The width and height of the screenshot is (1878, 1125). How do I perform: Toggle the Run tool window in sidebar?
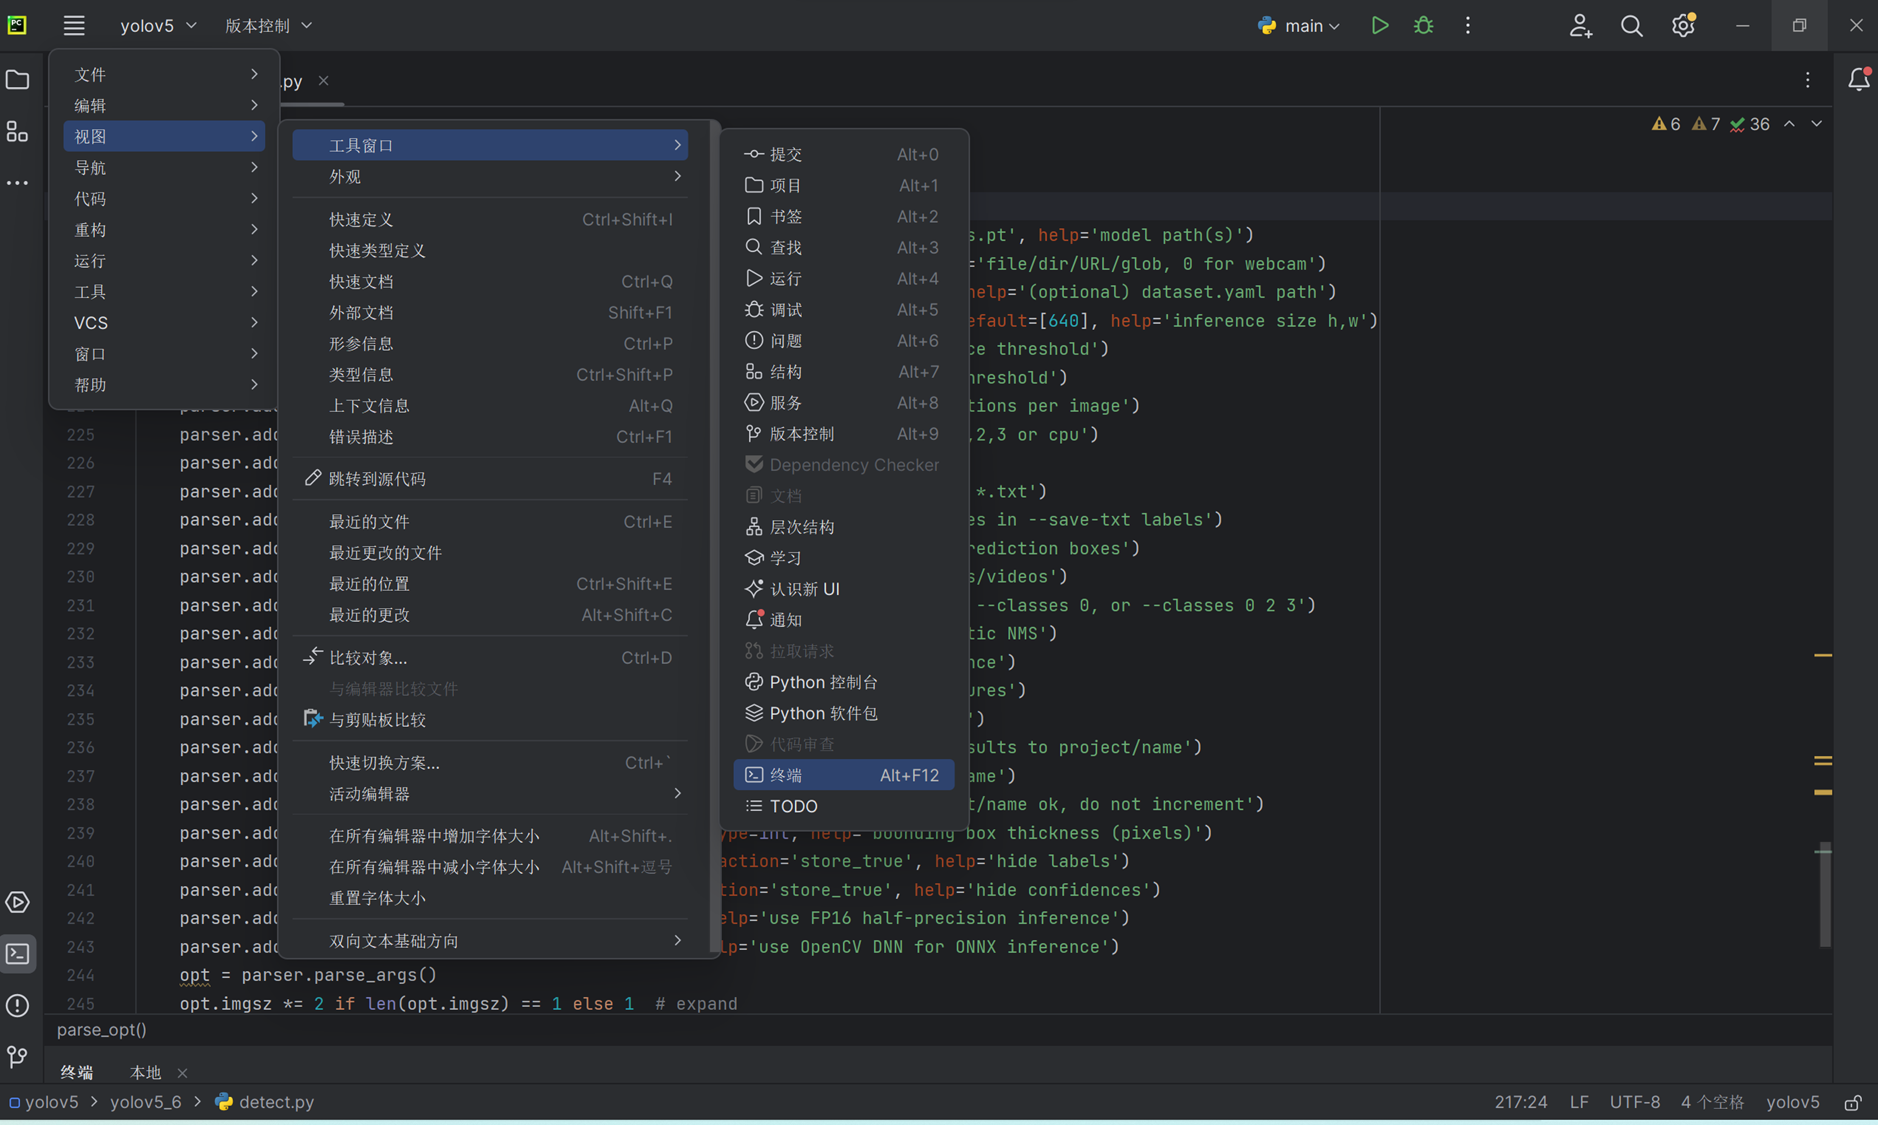click(18, 902)
